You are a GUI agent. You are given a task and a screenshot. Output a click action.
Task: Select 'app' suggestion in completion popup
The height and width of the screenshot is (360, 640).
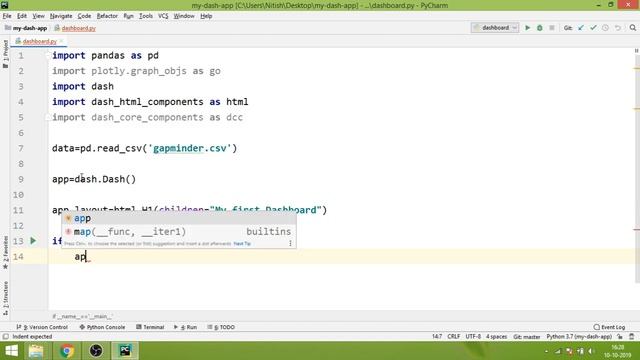179,218
